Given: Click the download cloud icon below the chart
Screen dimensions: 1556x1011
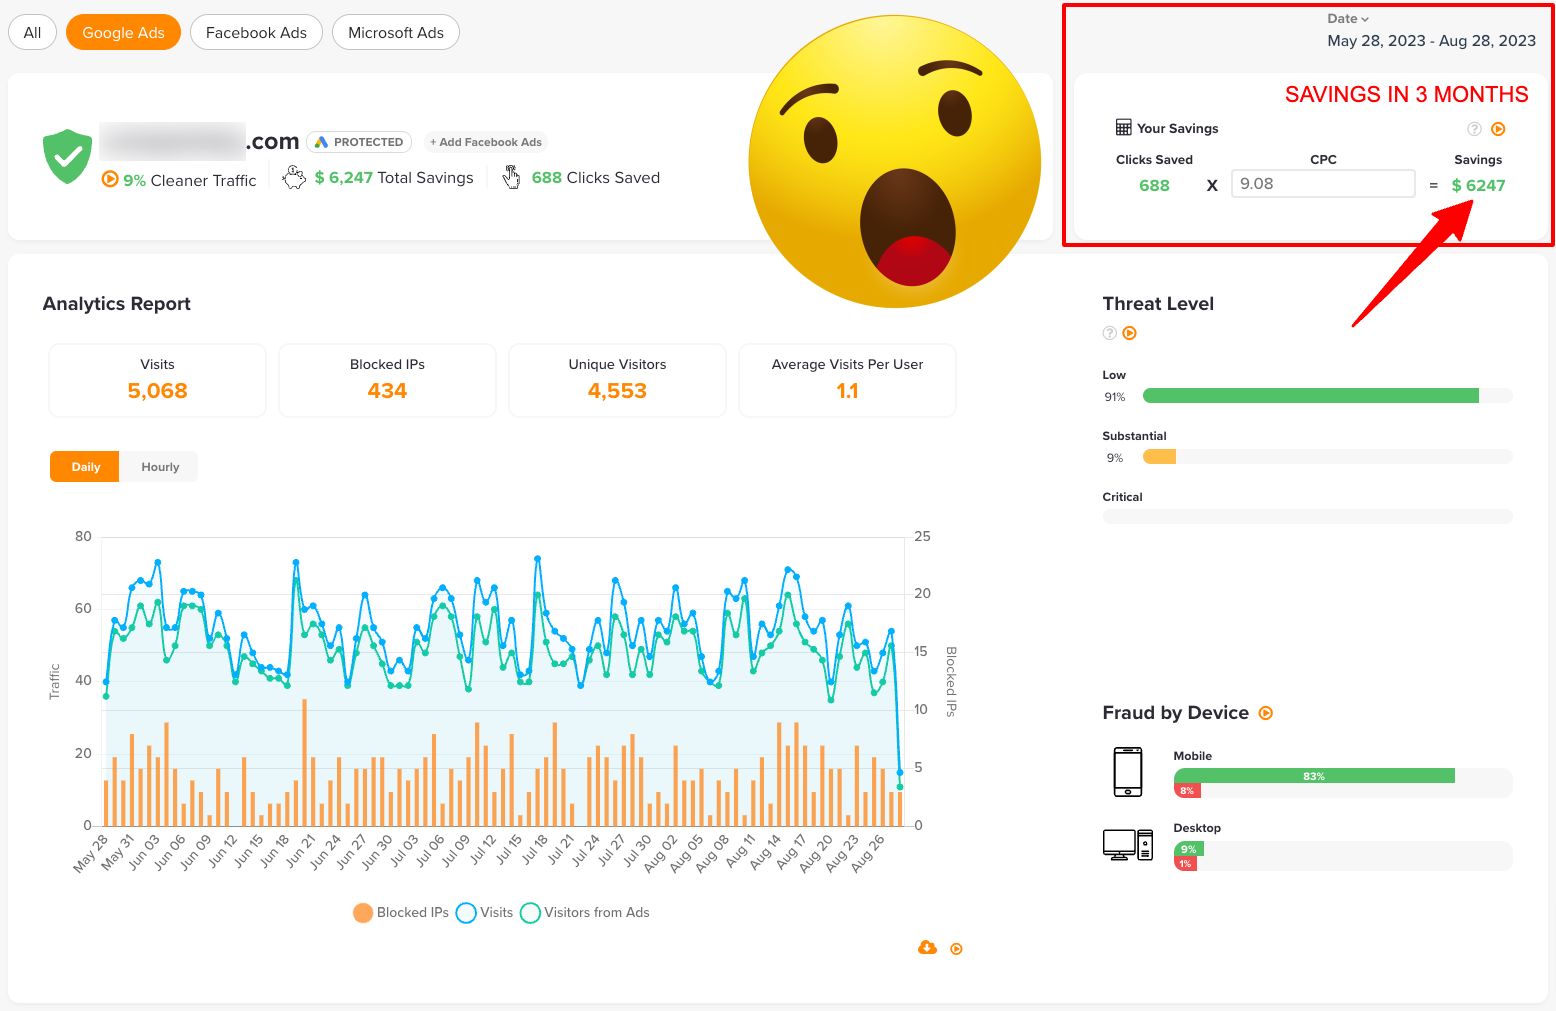Looking at the screenshot, I should (926, 947).
